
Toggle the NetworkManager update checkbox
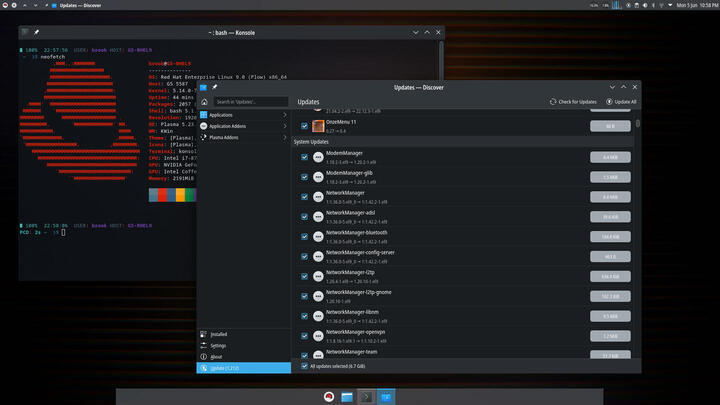pyautogui.click(x=304, y=197)
